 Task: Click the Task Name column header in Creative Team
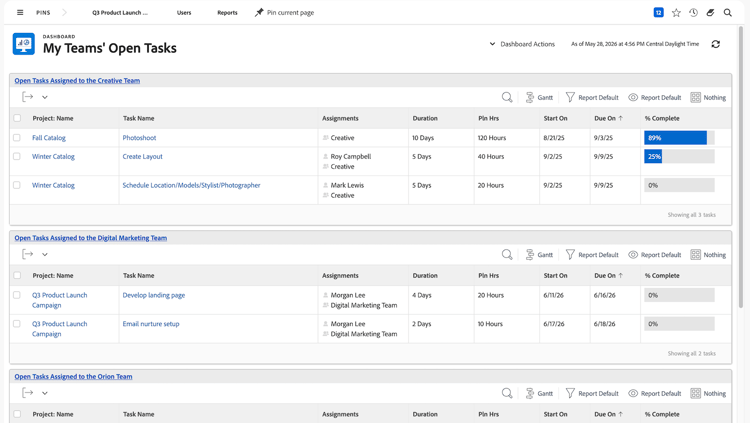tap(139, 118)
